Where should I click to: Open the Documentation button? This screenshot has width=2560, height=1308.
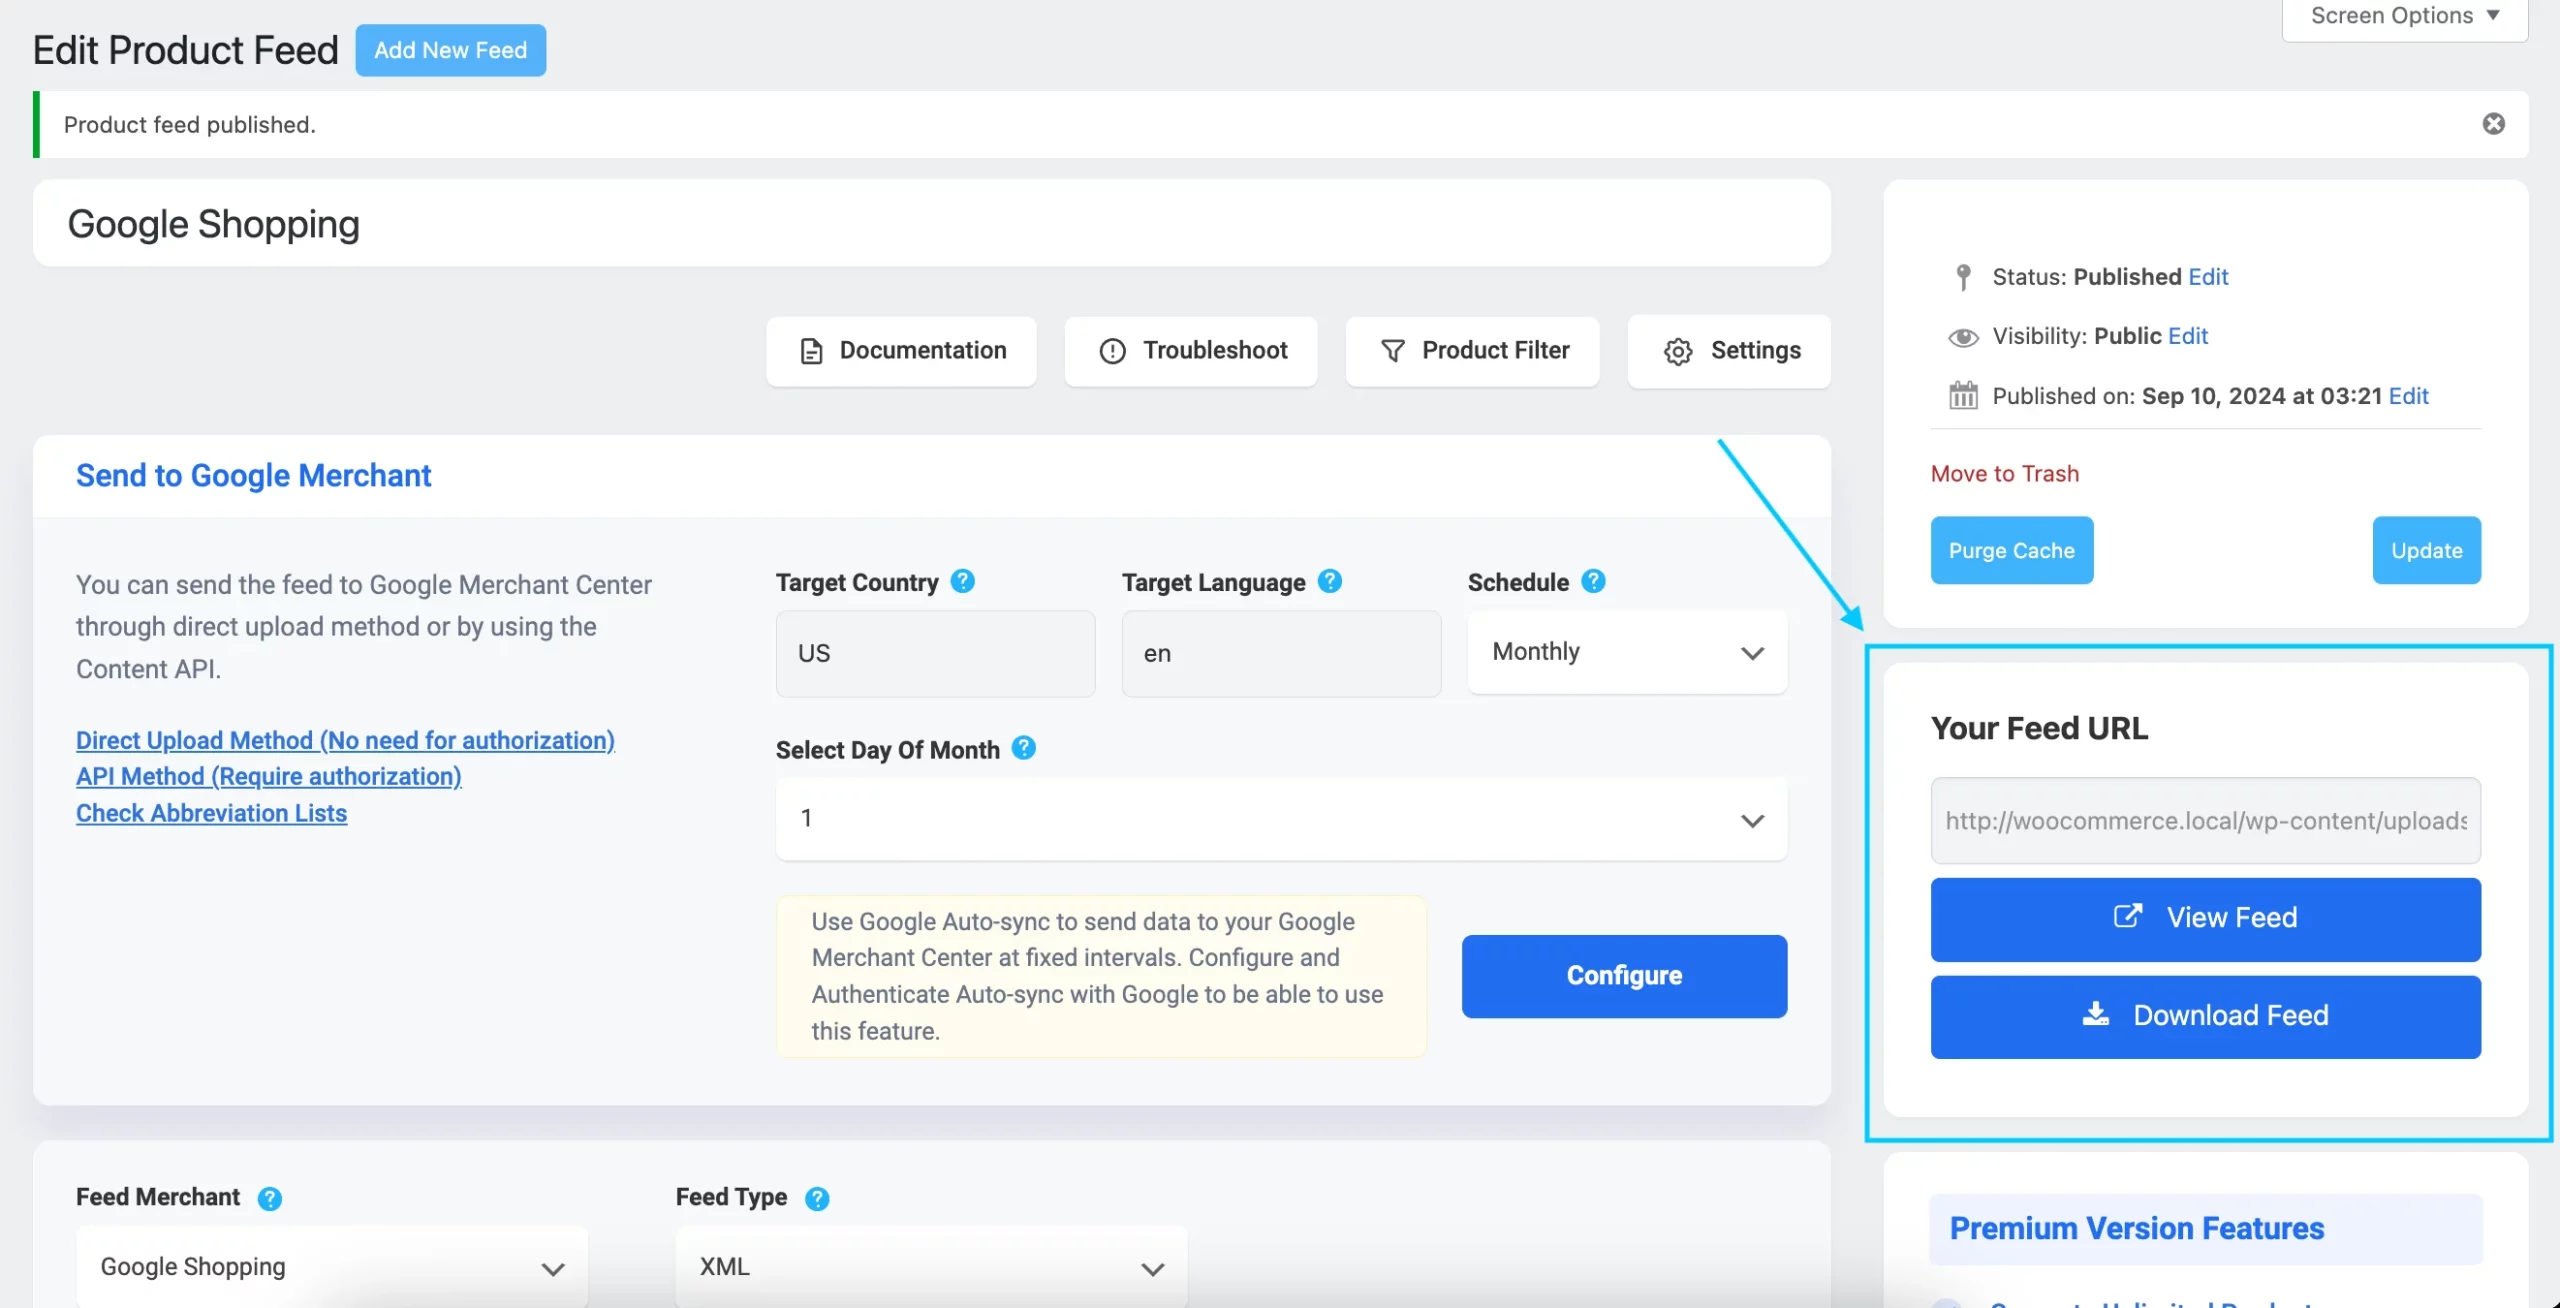point(901,351)
